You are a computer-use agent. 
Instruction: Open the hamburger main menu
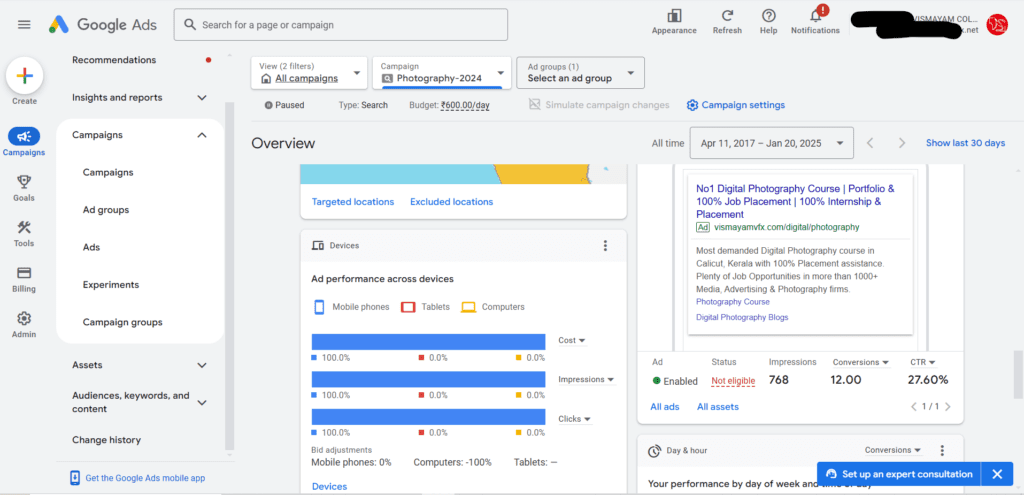pyautogui.click(x=24, y=25)
